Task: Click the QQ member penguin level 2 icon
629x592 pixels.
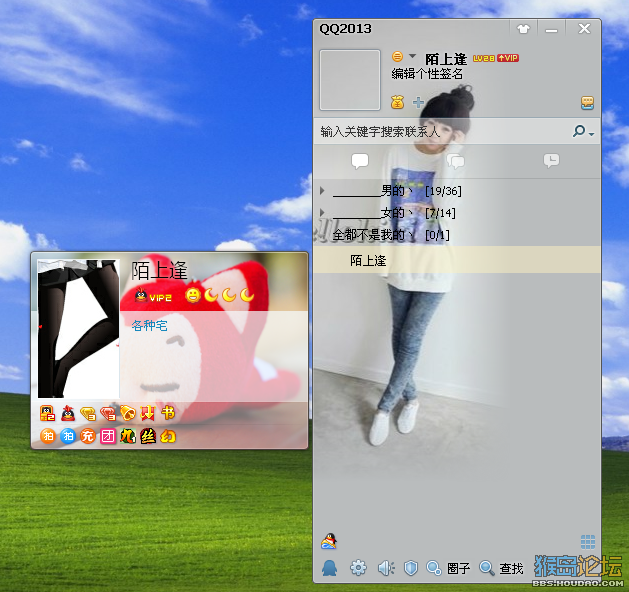Action: 47,413
